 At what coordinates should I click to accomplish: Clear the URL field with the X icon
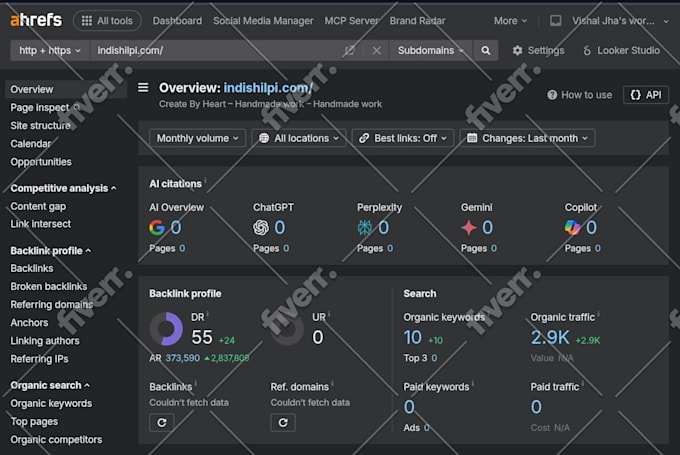click(x=376, y=51)
